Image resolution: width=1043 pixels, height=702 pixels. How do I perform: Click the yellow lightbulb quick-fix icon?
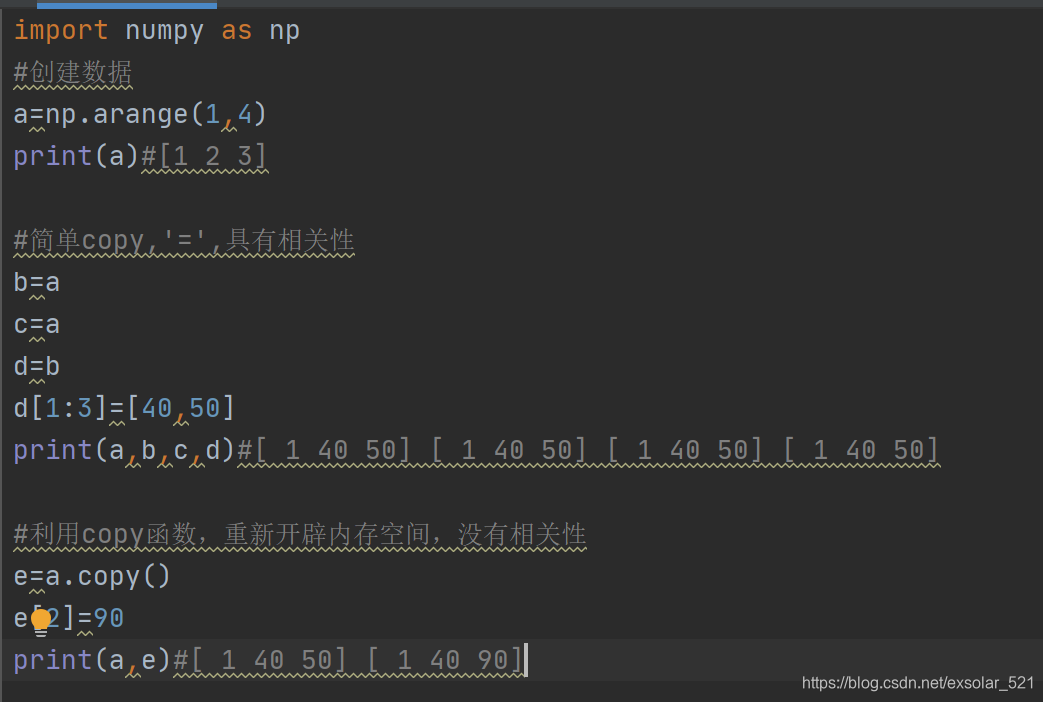tap(41, 622)
